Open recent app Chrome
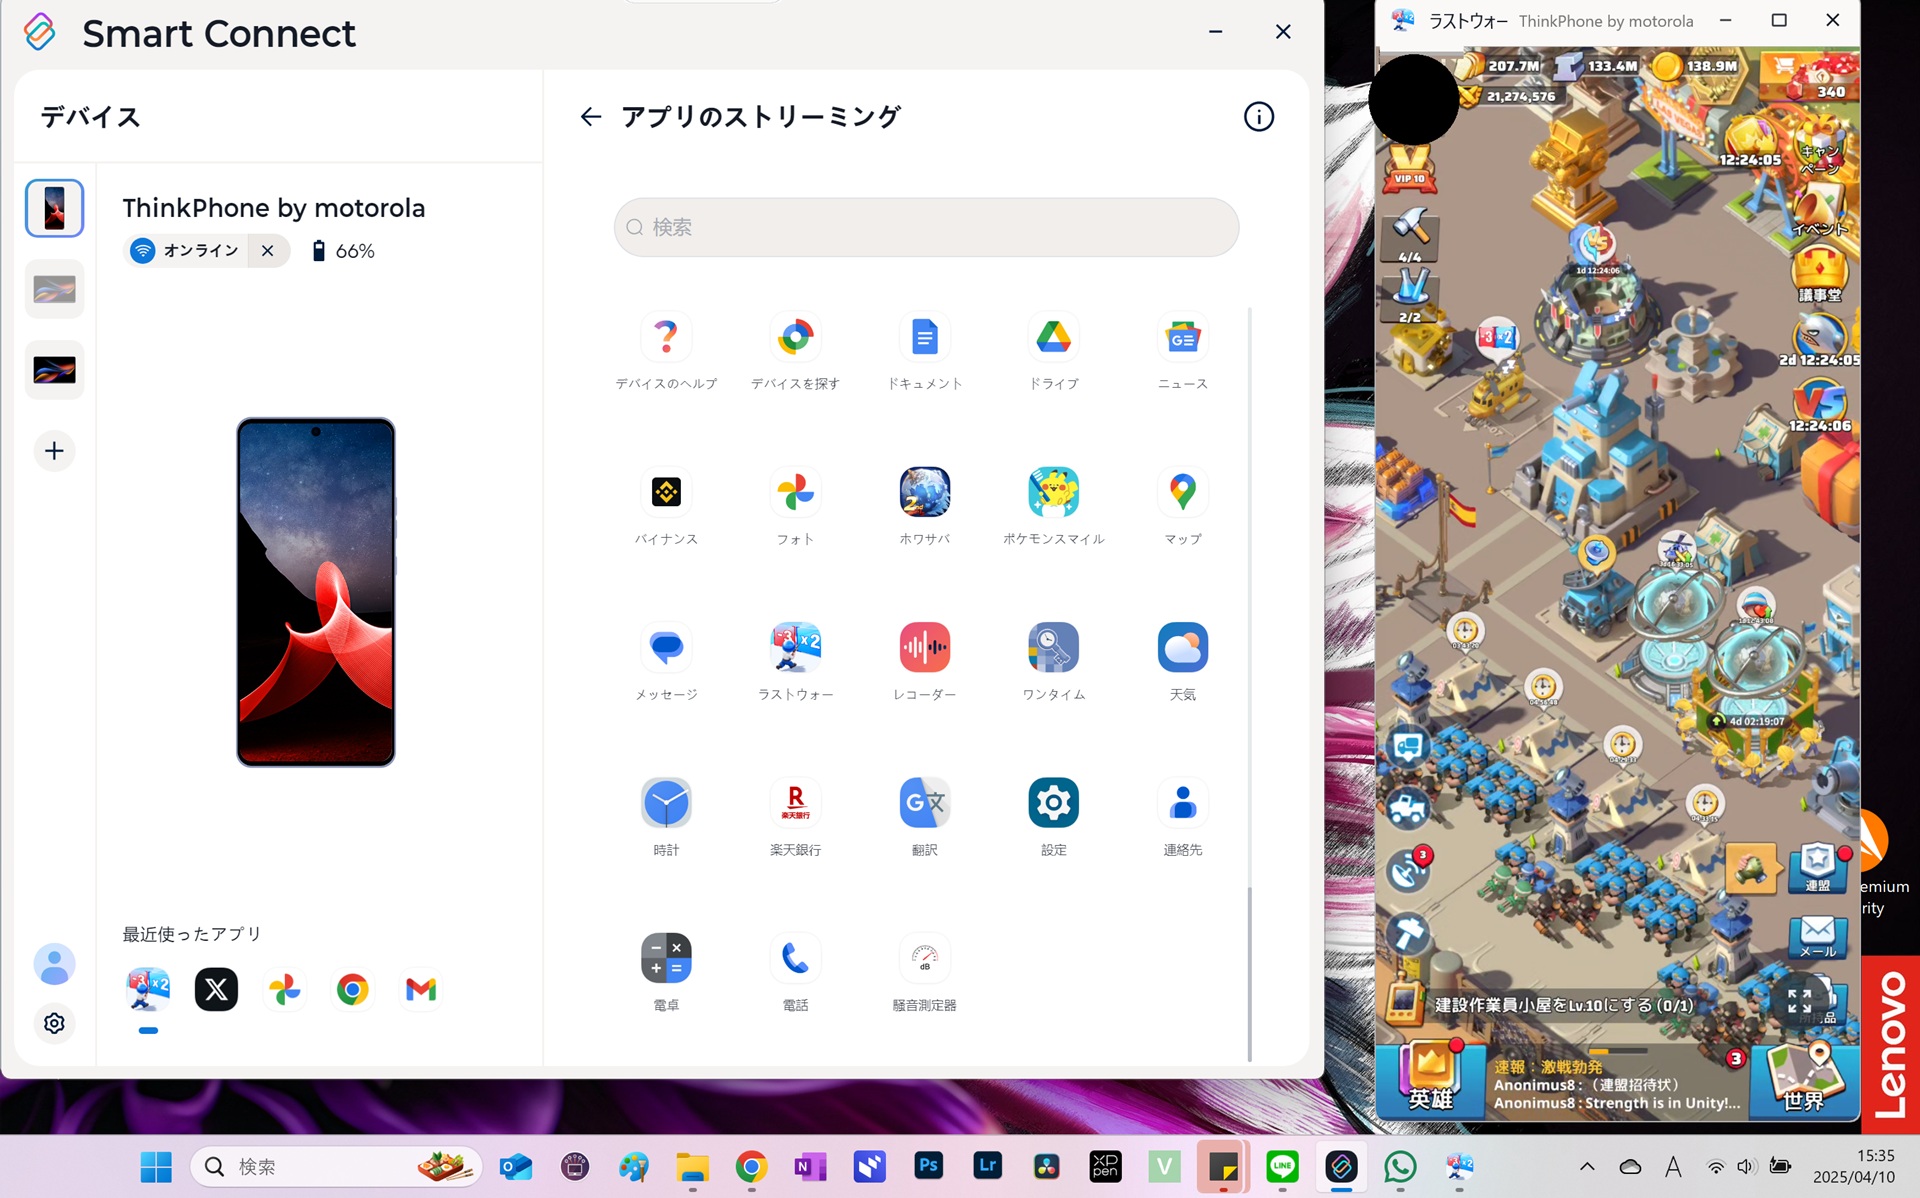 coord(352,989)
